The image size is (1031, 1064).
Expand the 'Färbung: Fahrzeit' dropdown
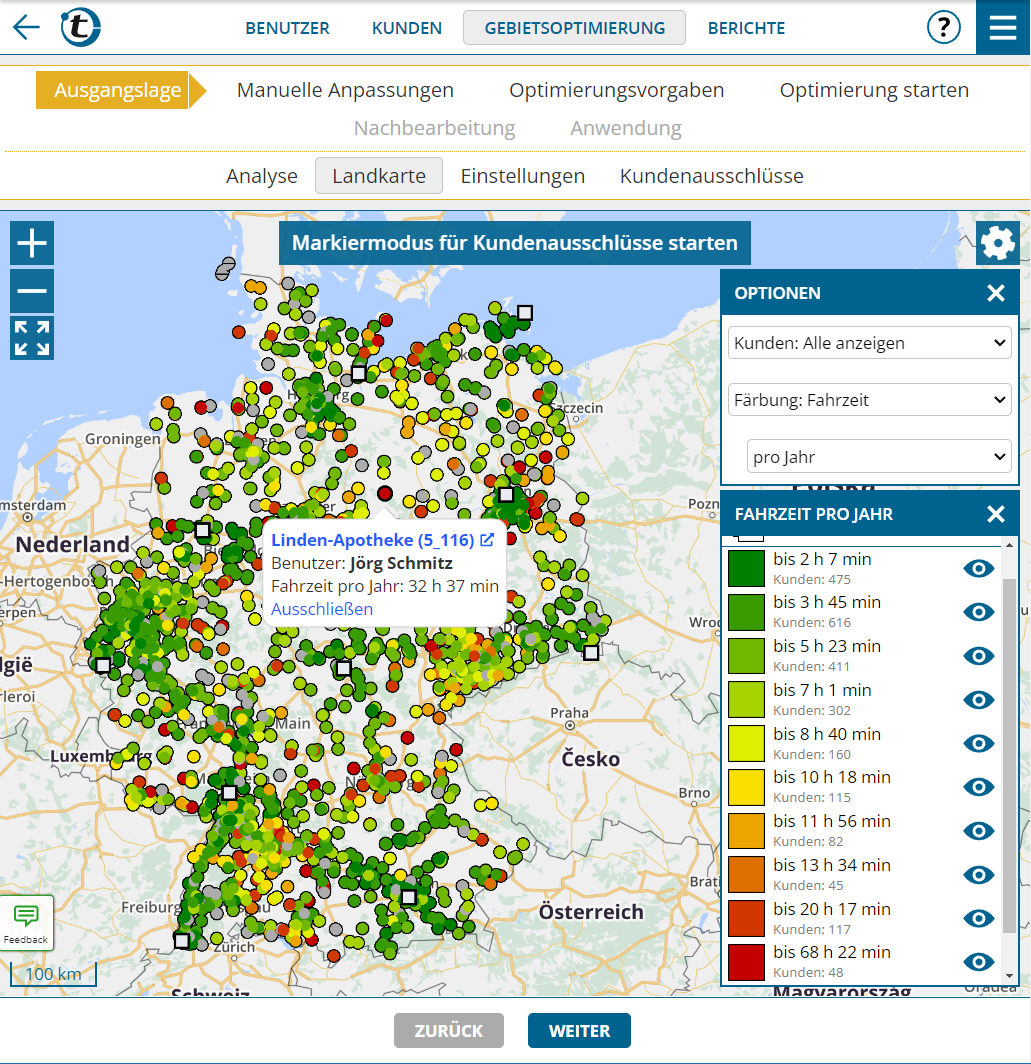click(869, 400)
